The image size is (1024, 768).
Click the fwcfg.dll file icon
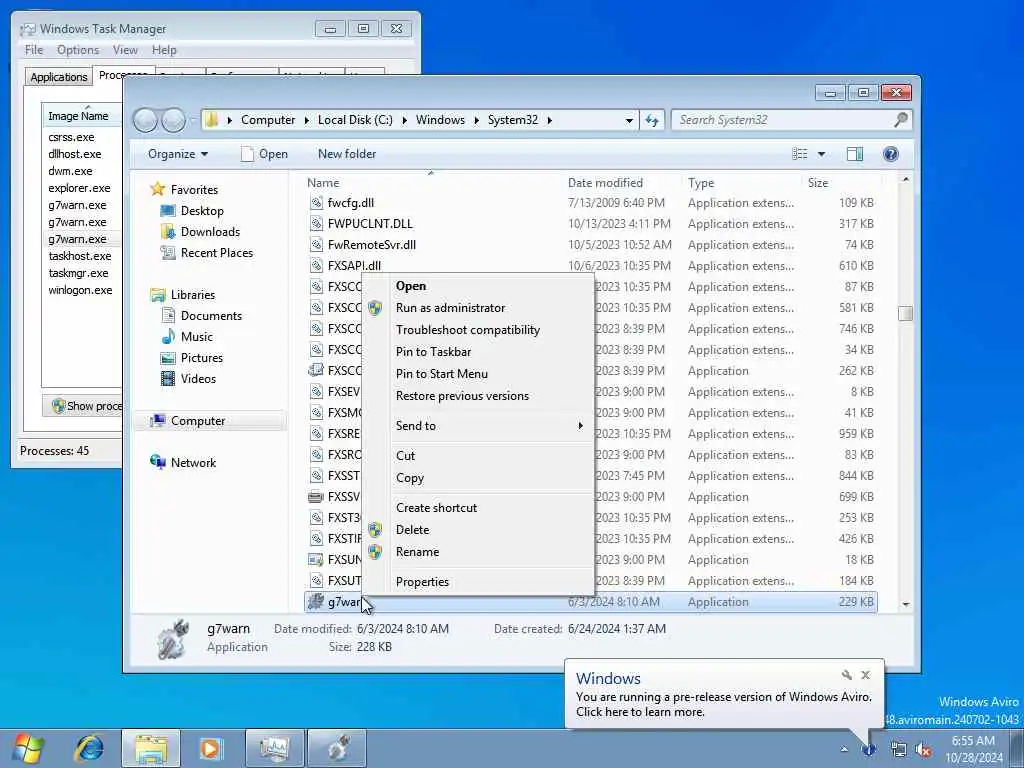click(316, 202)
